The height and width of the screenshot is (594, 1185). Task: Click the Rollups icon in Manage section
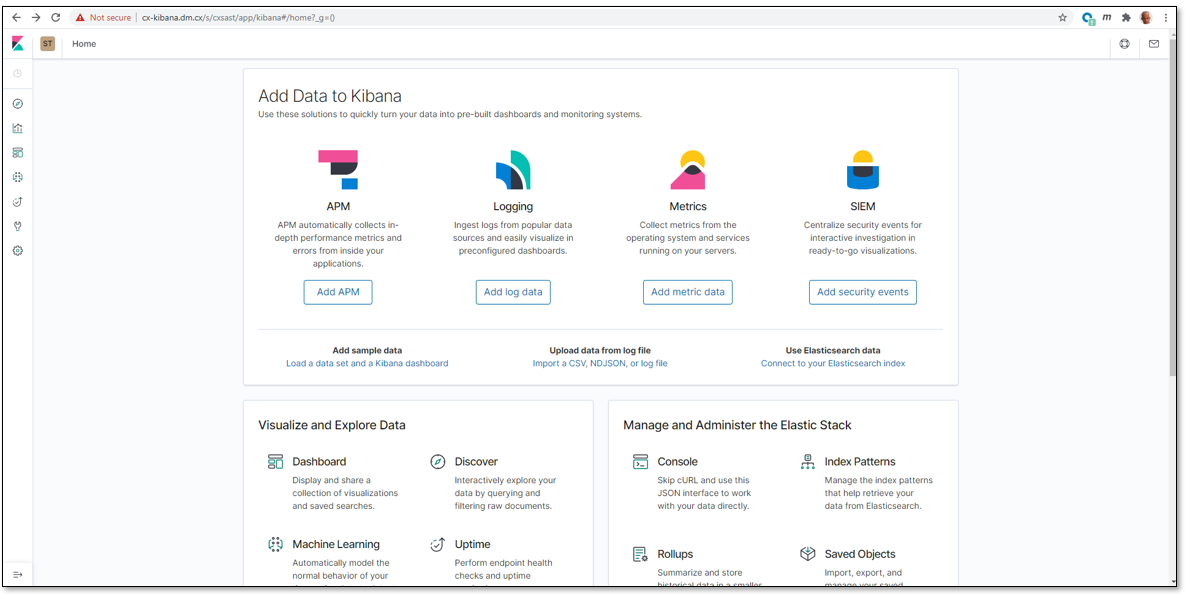(640, 554)
